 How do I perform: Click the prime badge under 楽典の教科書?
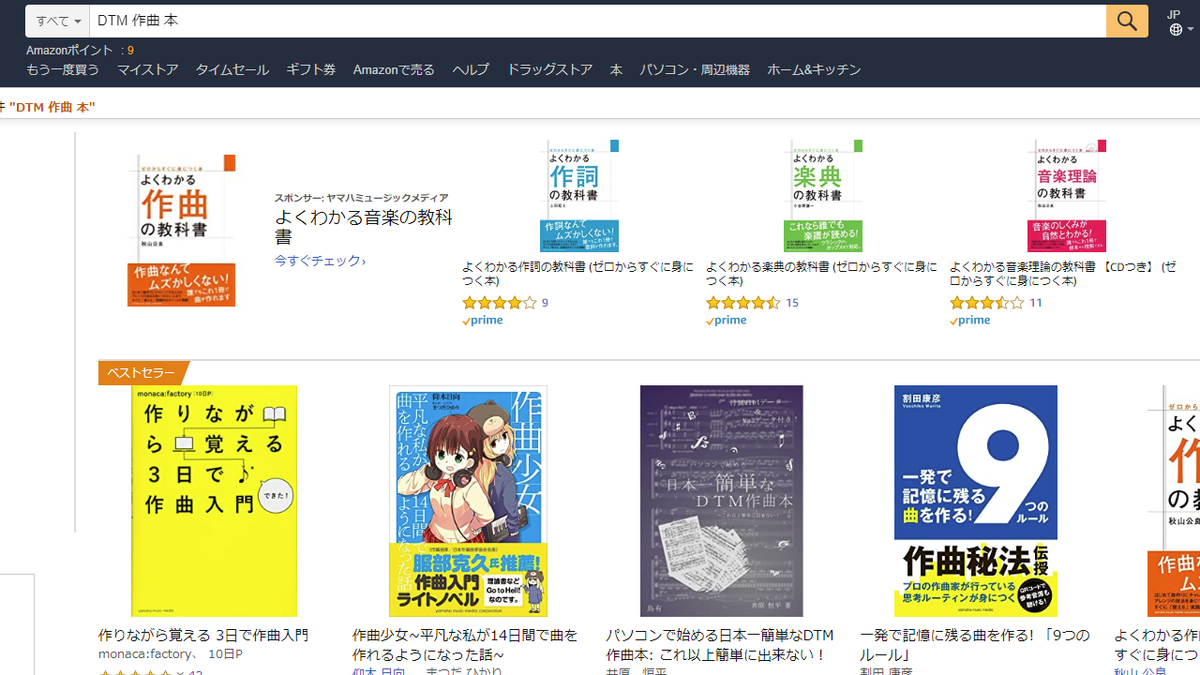point(727,321)
